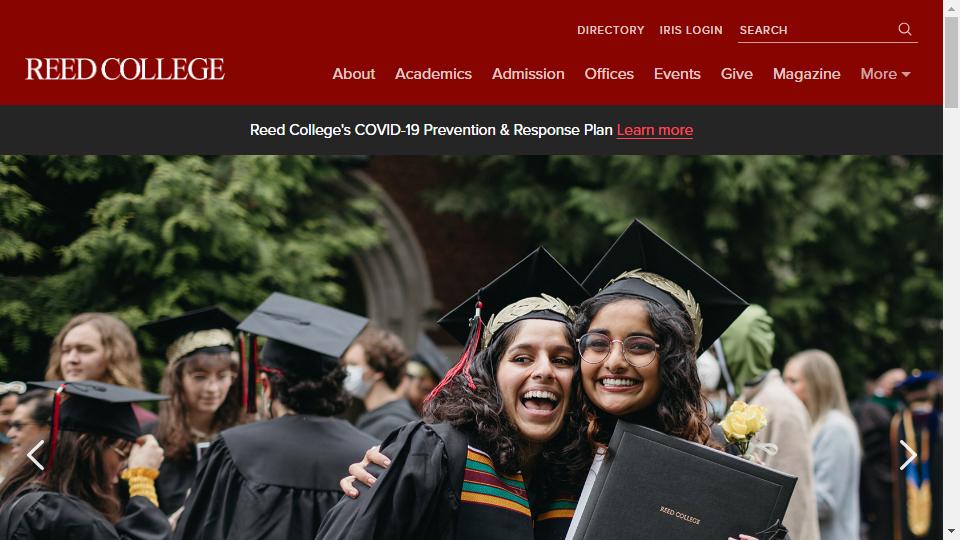Open the Academics menu item
The height and width of the screenshot is (540, 960).
click(433, 74)
